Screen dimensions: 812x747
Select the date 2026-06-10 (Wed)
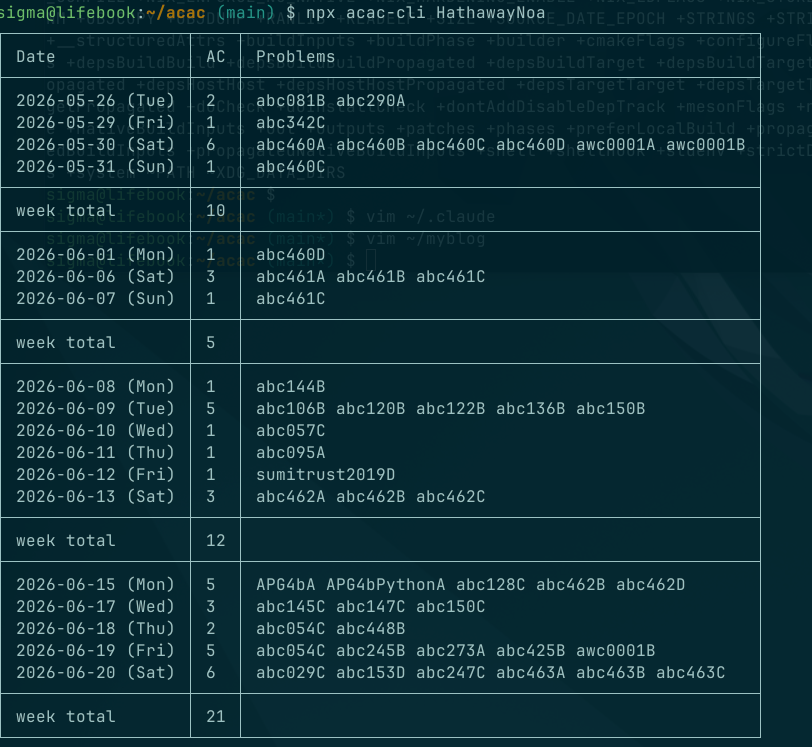95,431
